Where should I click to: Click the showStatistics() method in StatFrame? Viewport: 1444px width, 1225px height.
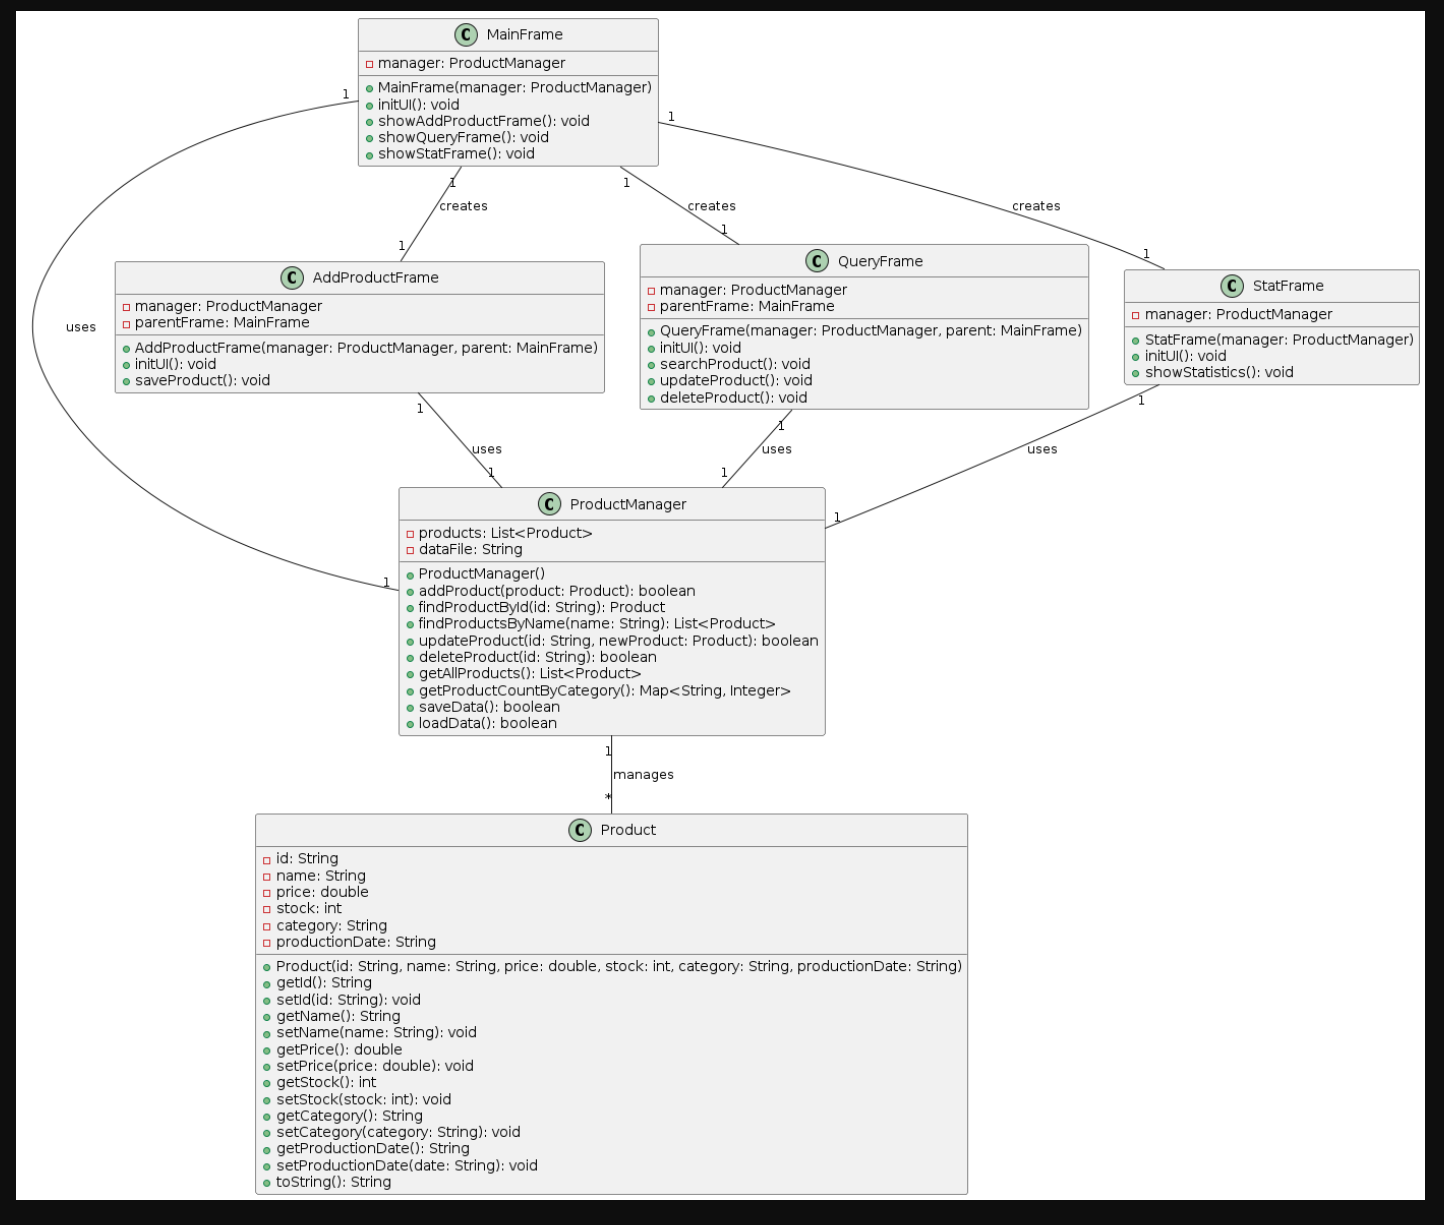[x=1221, y=372]
